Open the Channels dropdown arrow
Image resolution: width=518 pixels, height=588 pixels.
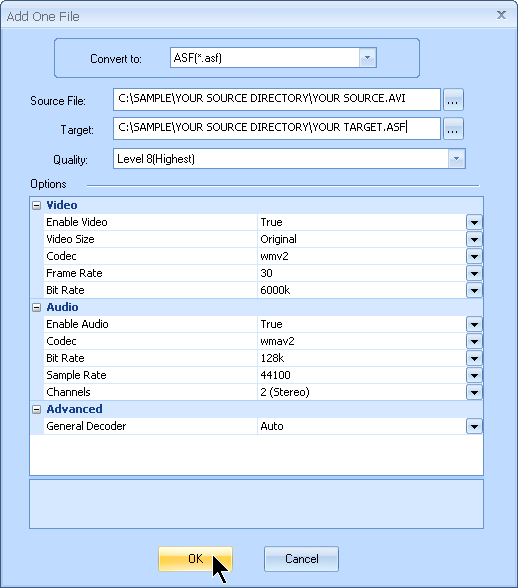click(x=474, y=392)
